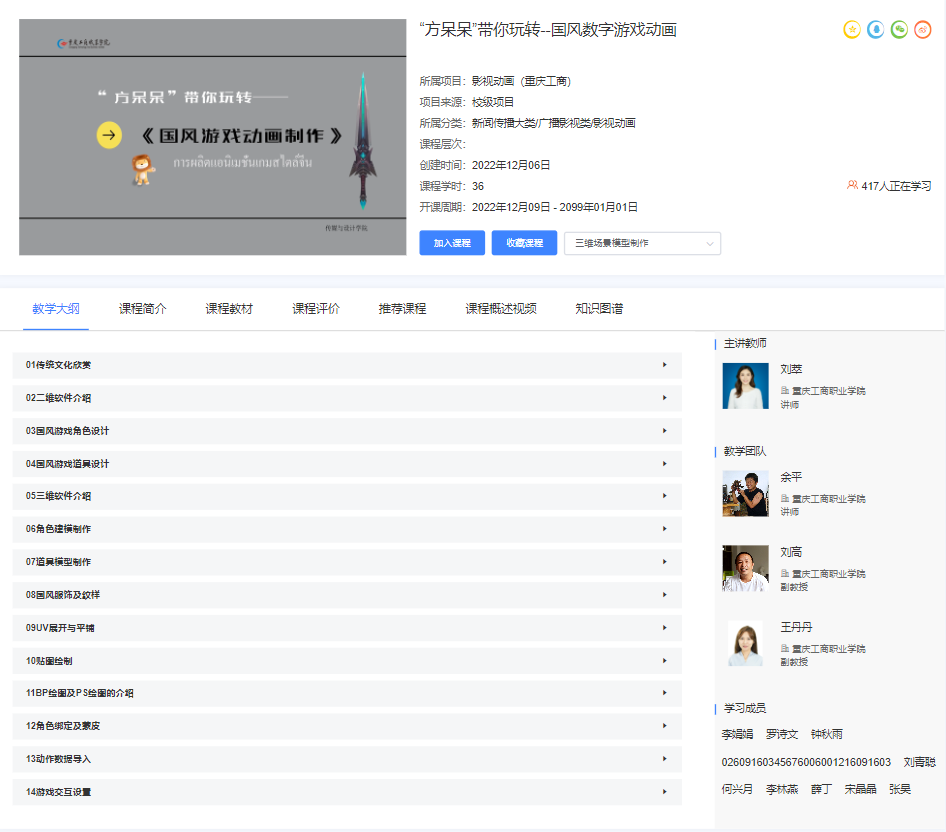Open learning member 罗诗文's name link
The width and height of the screenshot is (946, 832).
[782, 734]
